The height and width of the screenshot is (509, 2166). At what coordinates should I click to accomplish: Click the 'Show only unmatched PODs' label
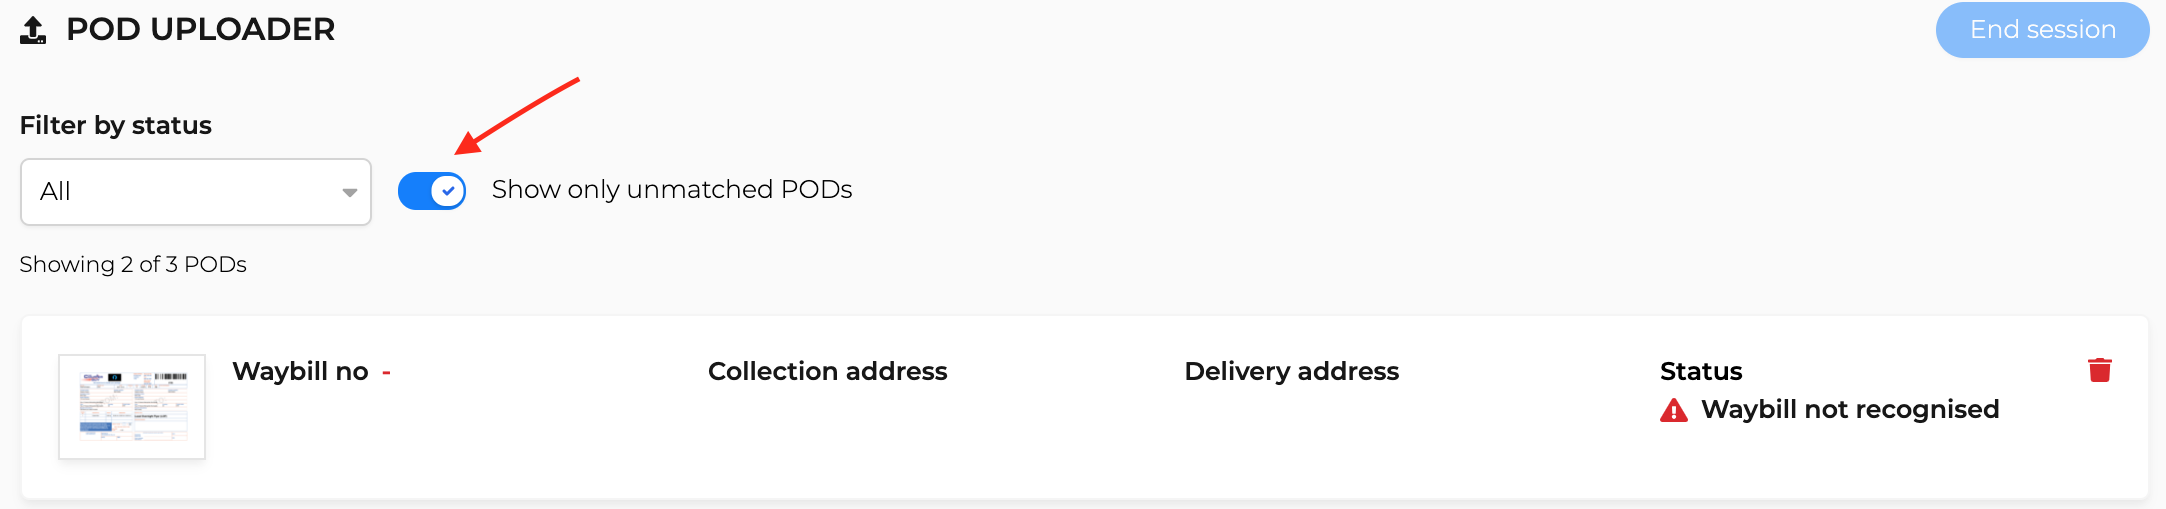click(x=672, y=189)
